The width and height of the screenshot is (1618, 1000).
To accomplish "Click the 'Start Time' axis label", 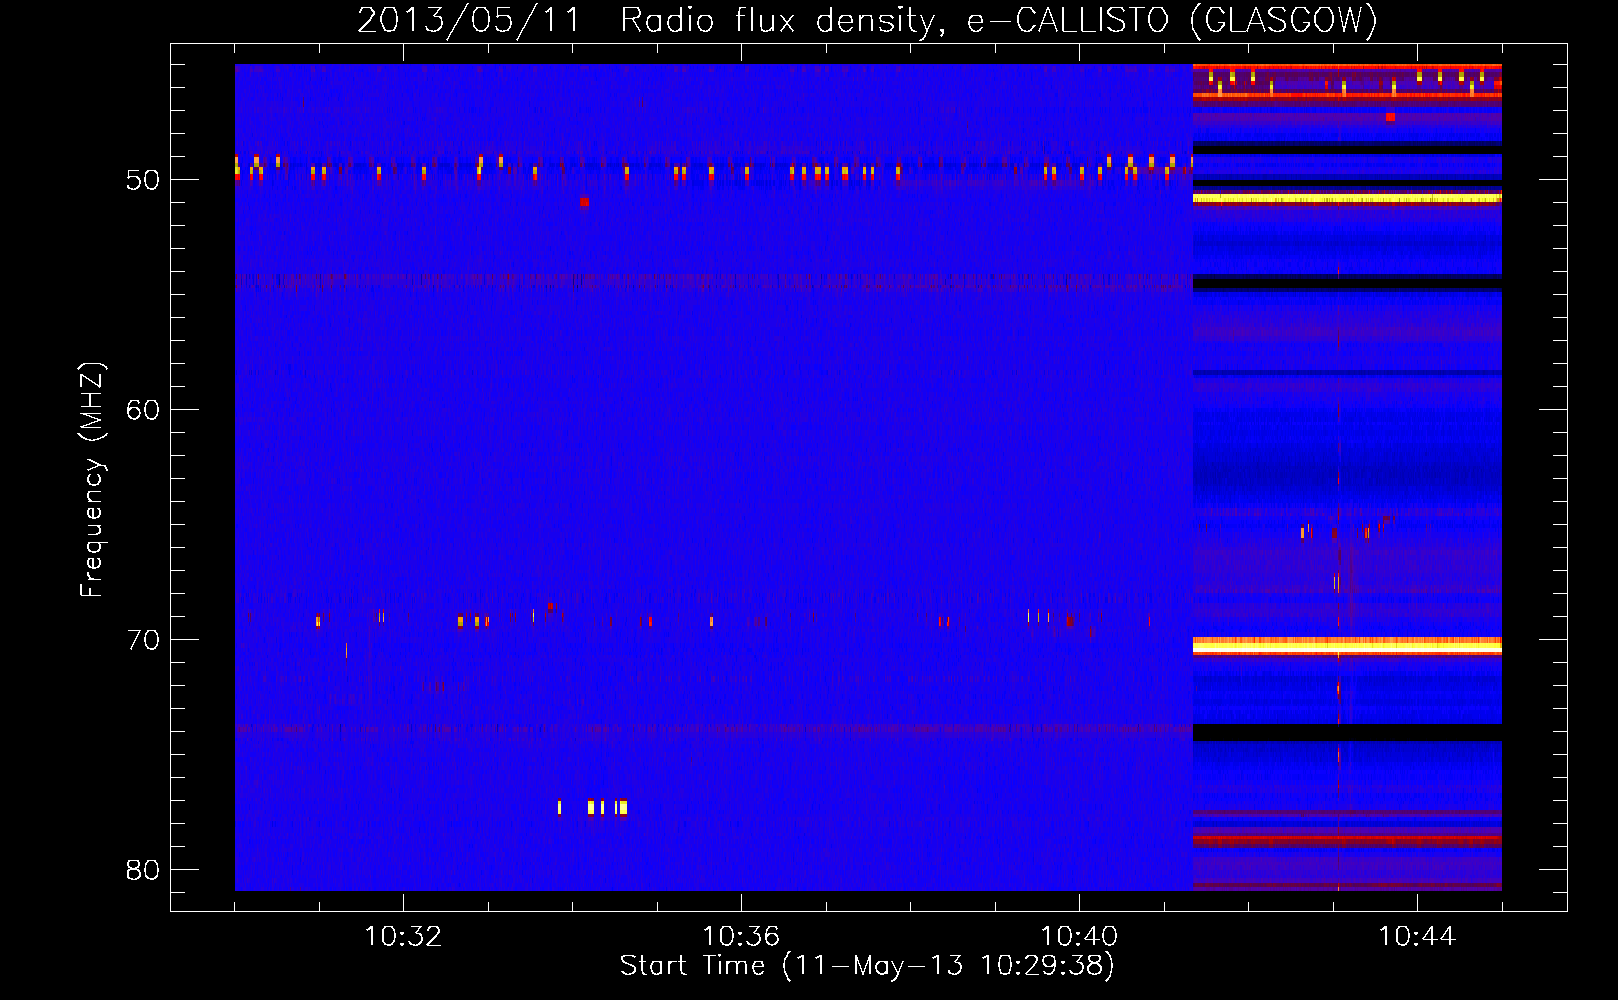I will coord(867,966).
